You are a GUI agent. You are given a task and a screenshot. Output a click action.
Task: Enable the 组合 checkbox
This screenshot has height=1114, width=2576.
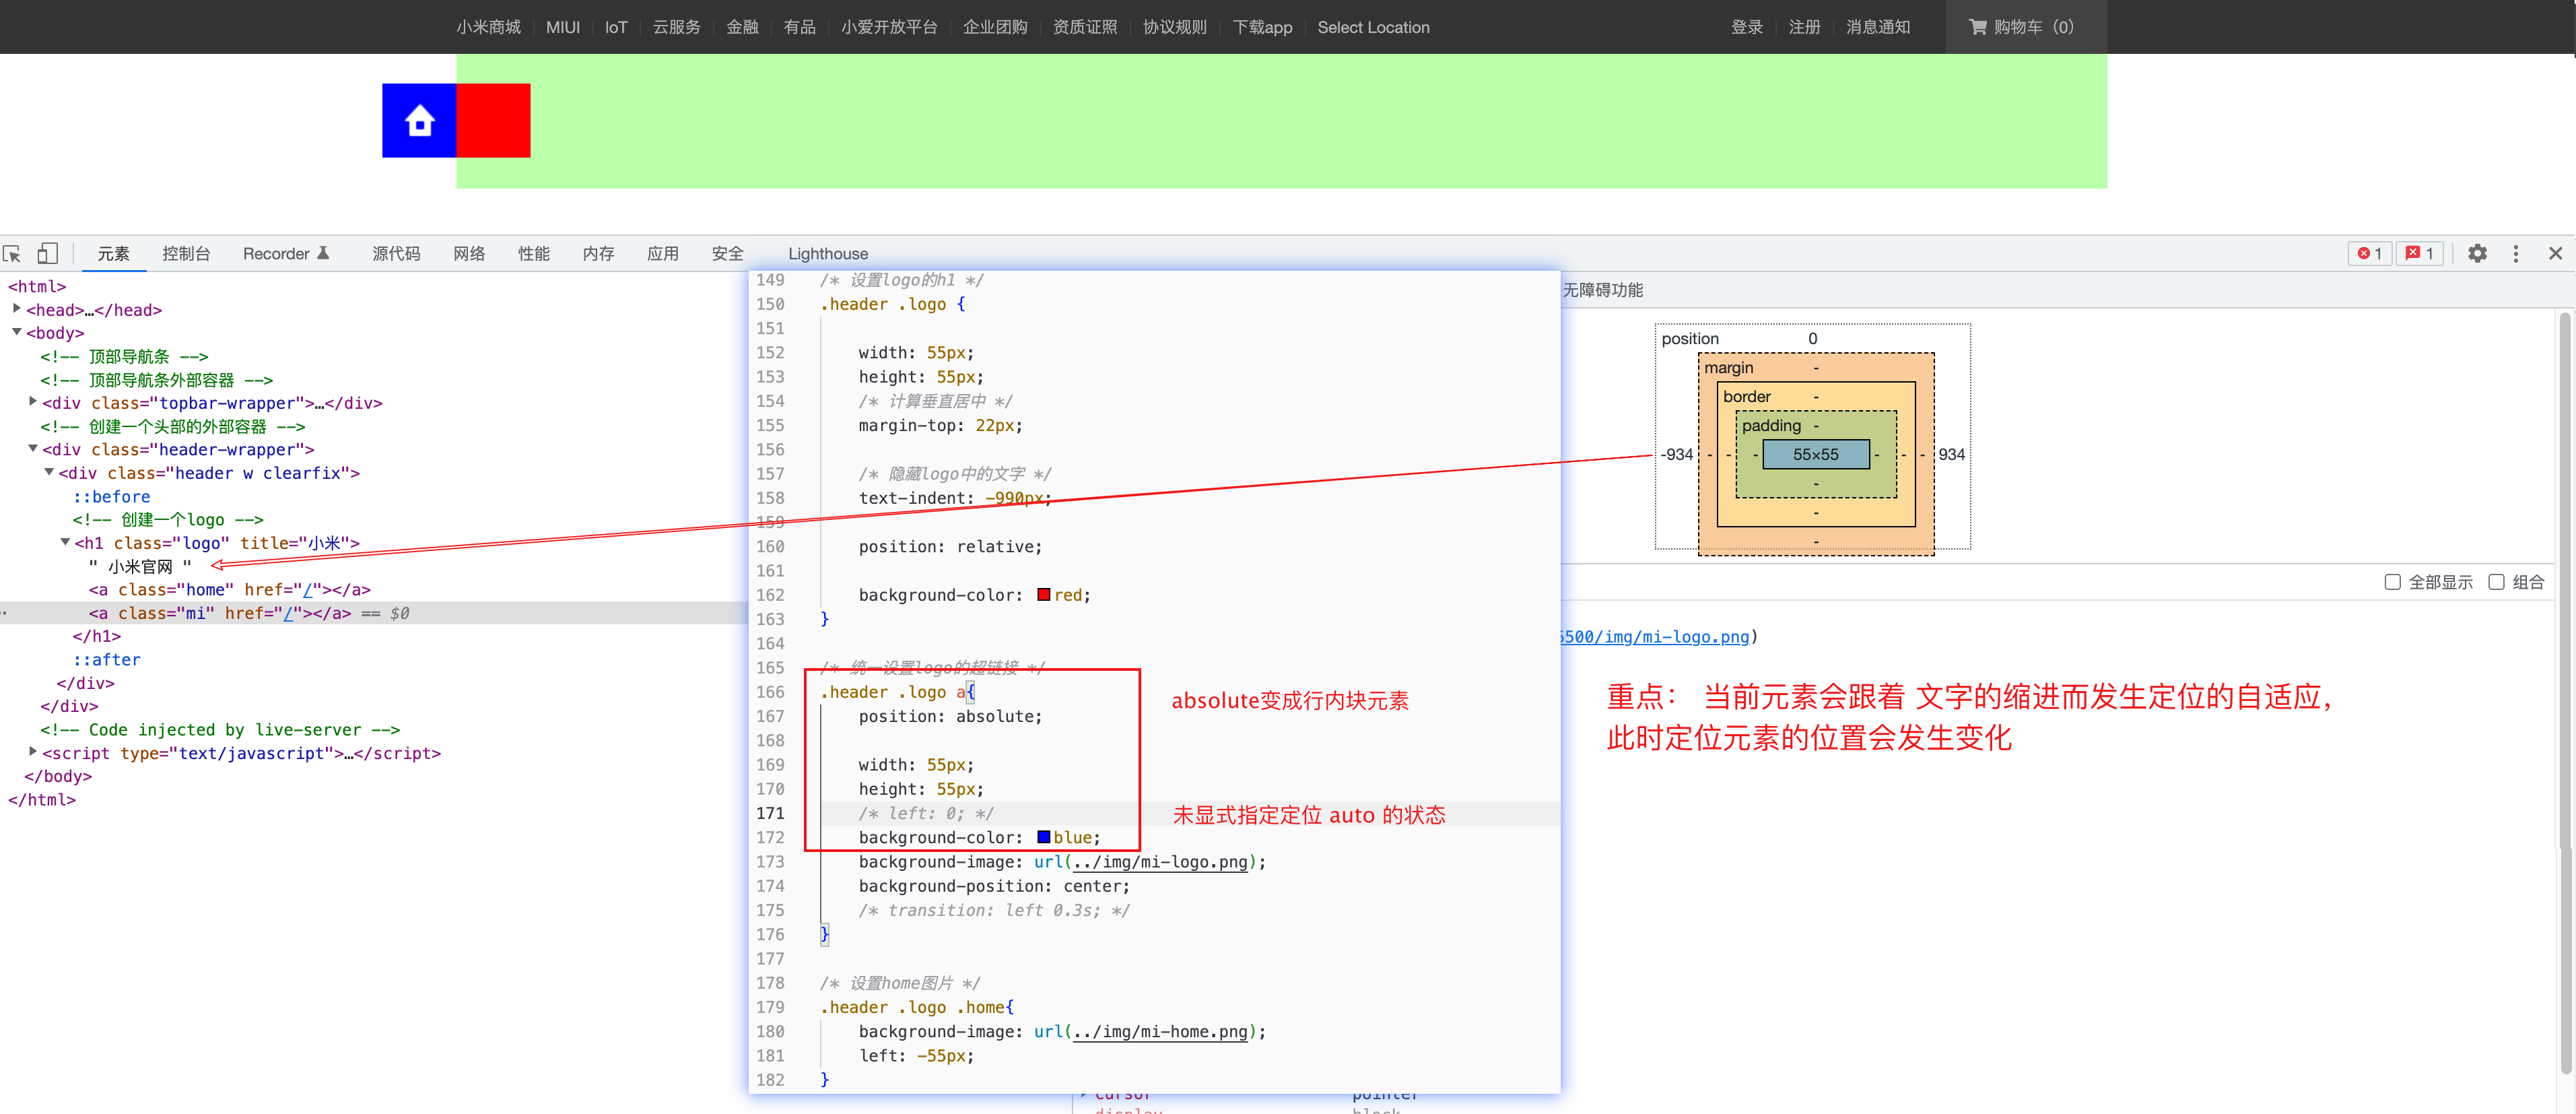[x=2496, y=582]
